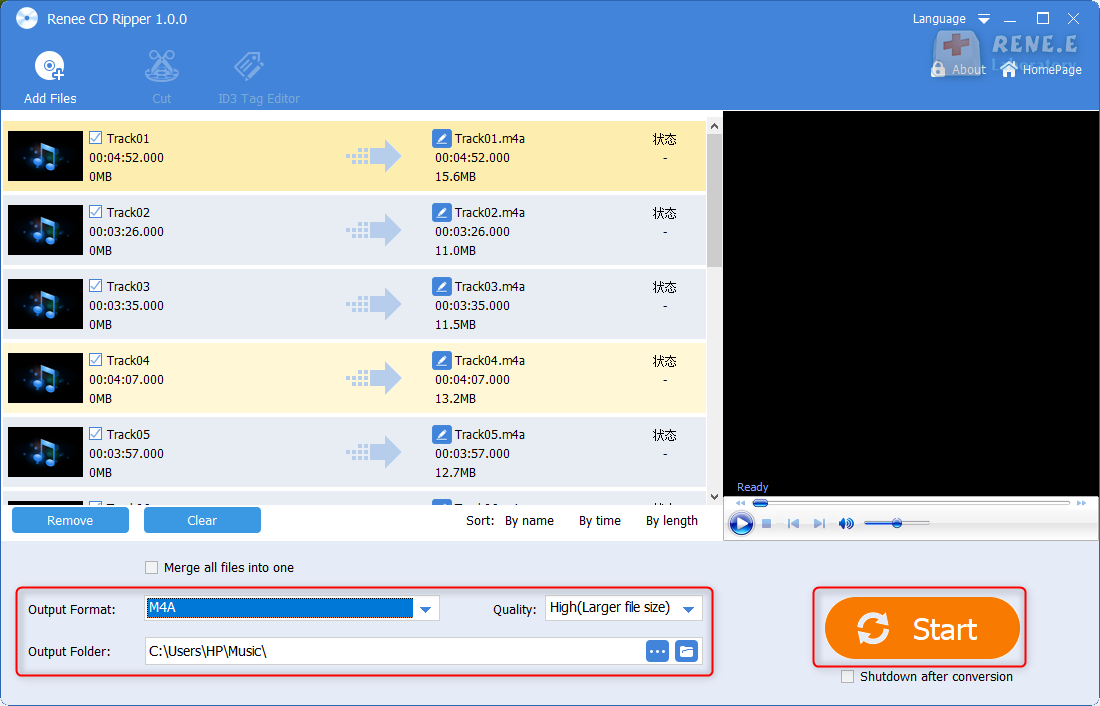Click the About lock icon

tap(938, 69)
